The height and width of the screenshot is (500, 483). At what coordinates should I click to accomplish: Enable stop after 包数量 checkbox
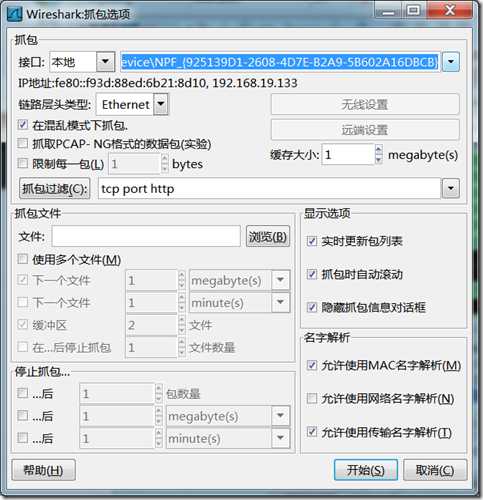23,393
